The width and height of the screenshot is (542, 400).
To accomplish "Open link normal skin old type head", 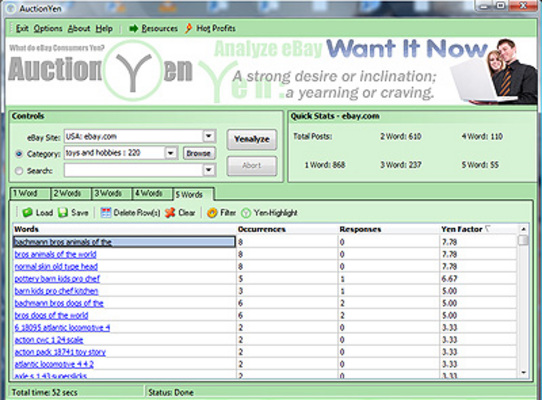I will (56, 267).
